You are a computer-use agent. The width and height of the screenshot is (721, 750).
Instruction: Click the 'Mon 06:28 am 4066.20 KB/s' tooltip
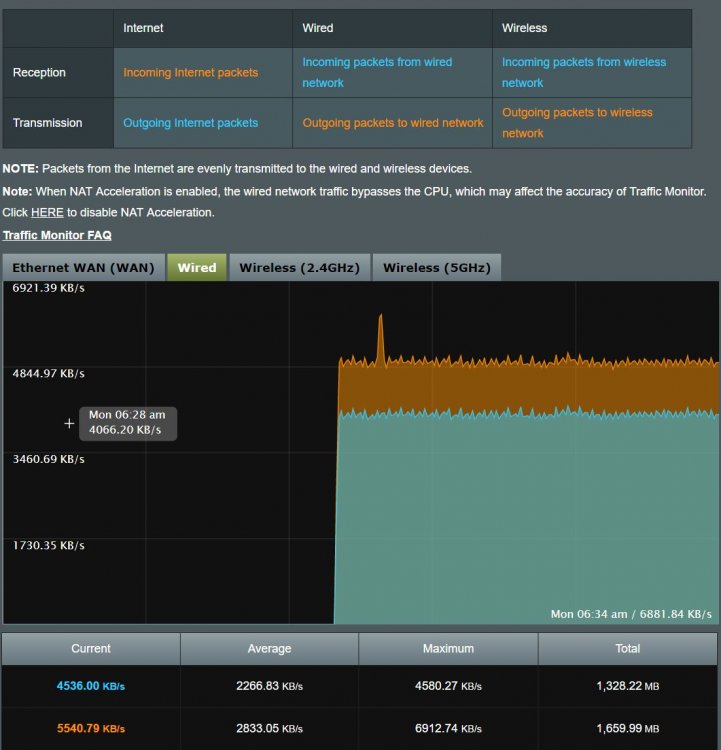tap(128, 423)
